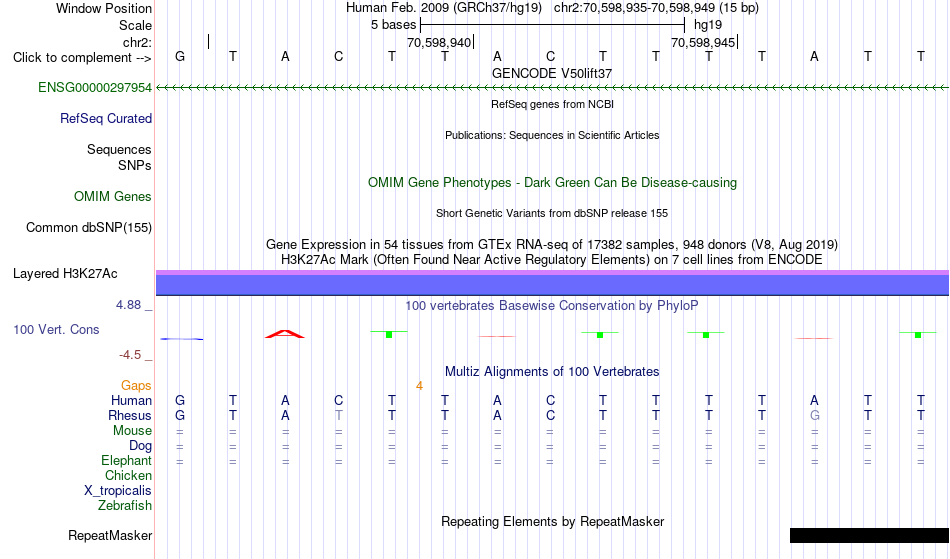Image resolution: width=950 pixels, height=559 pixels.
Task: Select the Common dbSNP(155) track label
Action: coord(88,227)
